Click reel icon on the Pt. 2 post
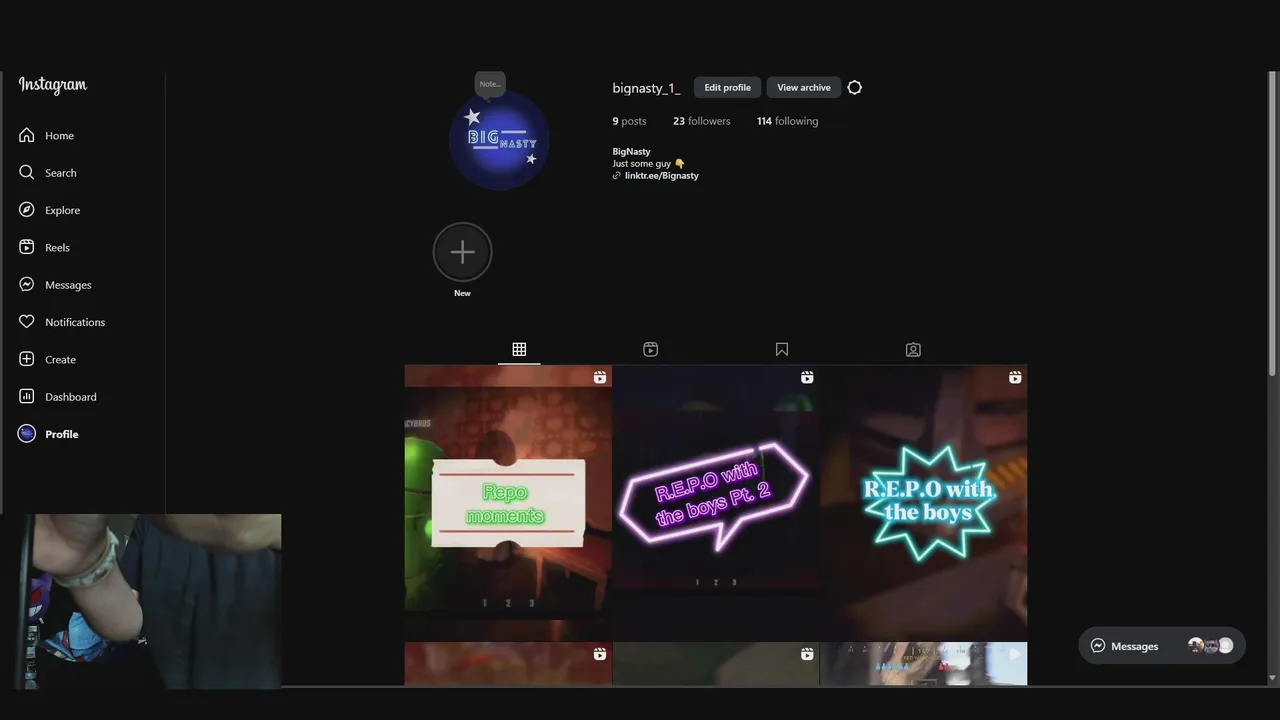The height and width of the screenshot is (720, 1280). pyautogui.click(x=807, y=377)
